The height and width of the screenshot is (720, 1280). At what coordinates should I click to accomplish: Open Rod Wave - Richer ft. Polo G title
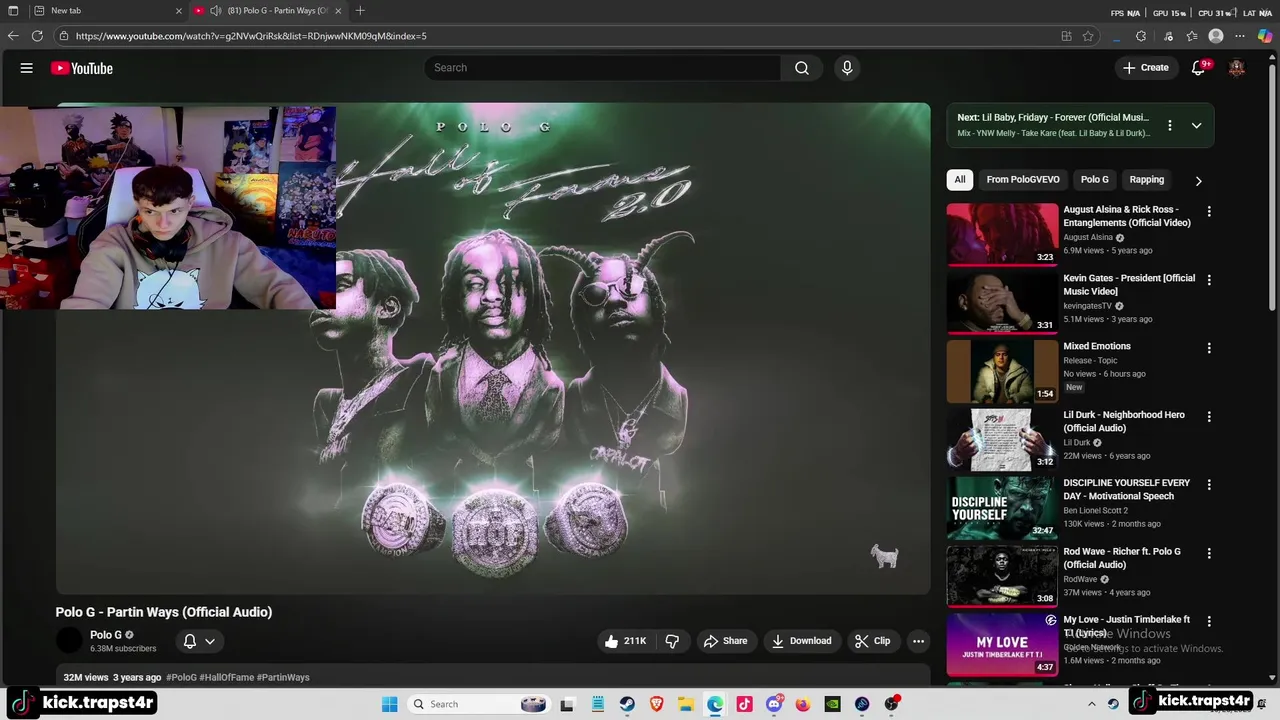point(1121,558)
